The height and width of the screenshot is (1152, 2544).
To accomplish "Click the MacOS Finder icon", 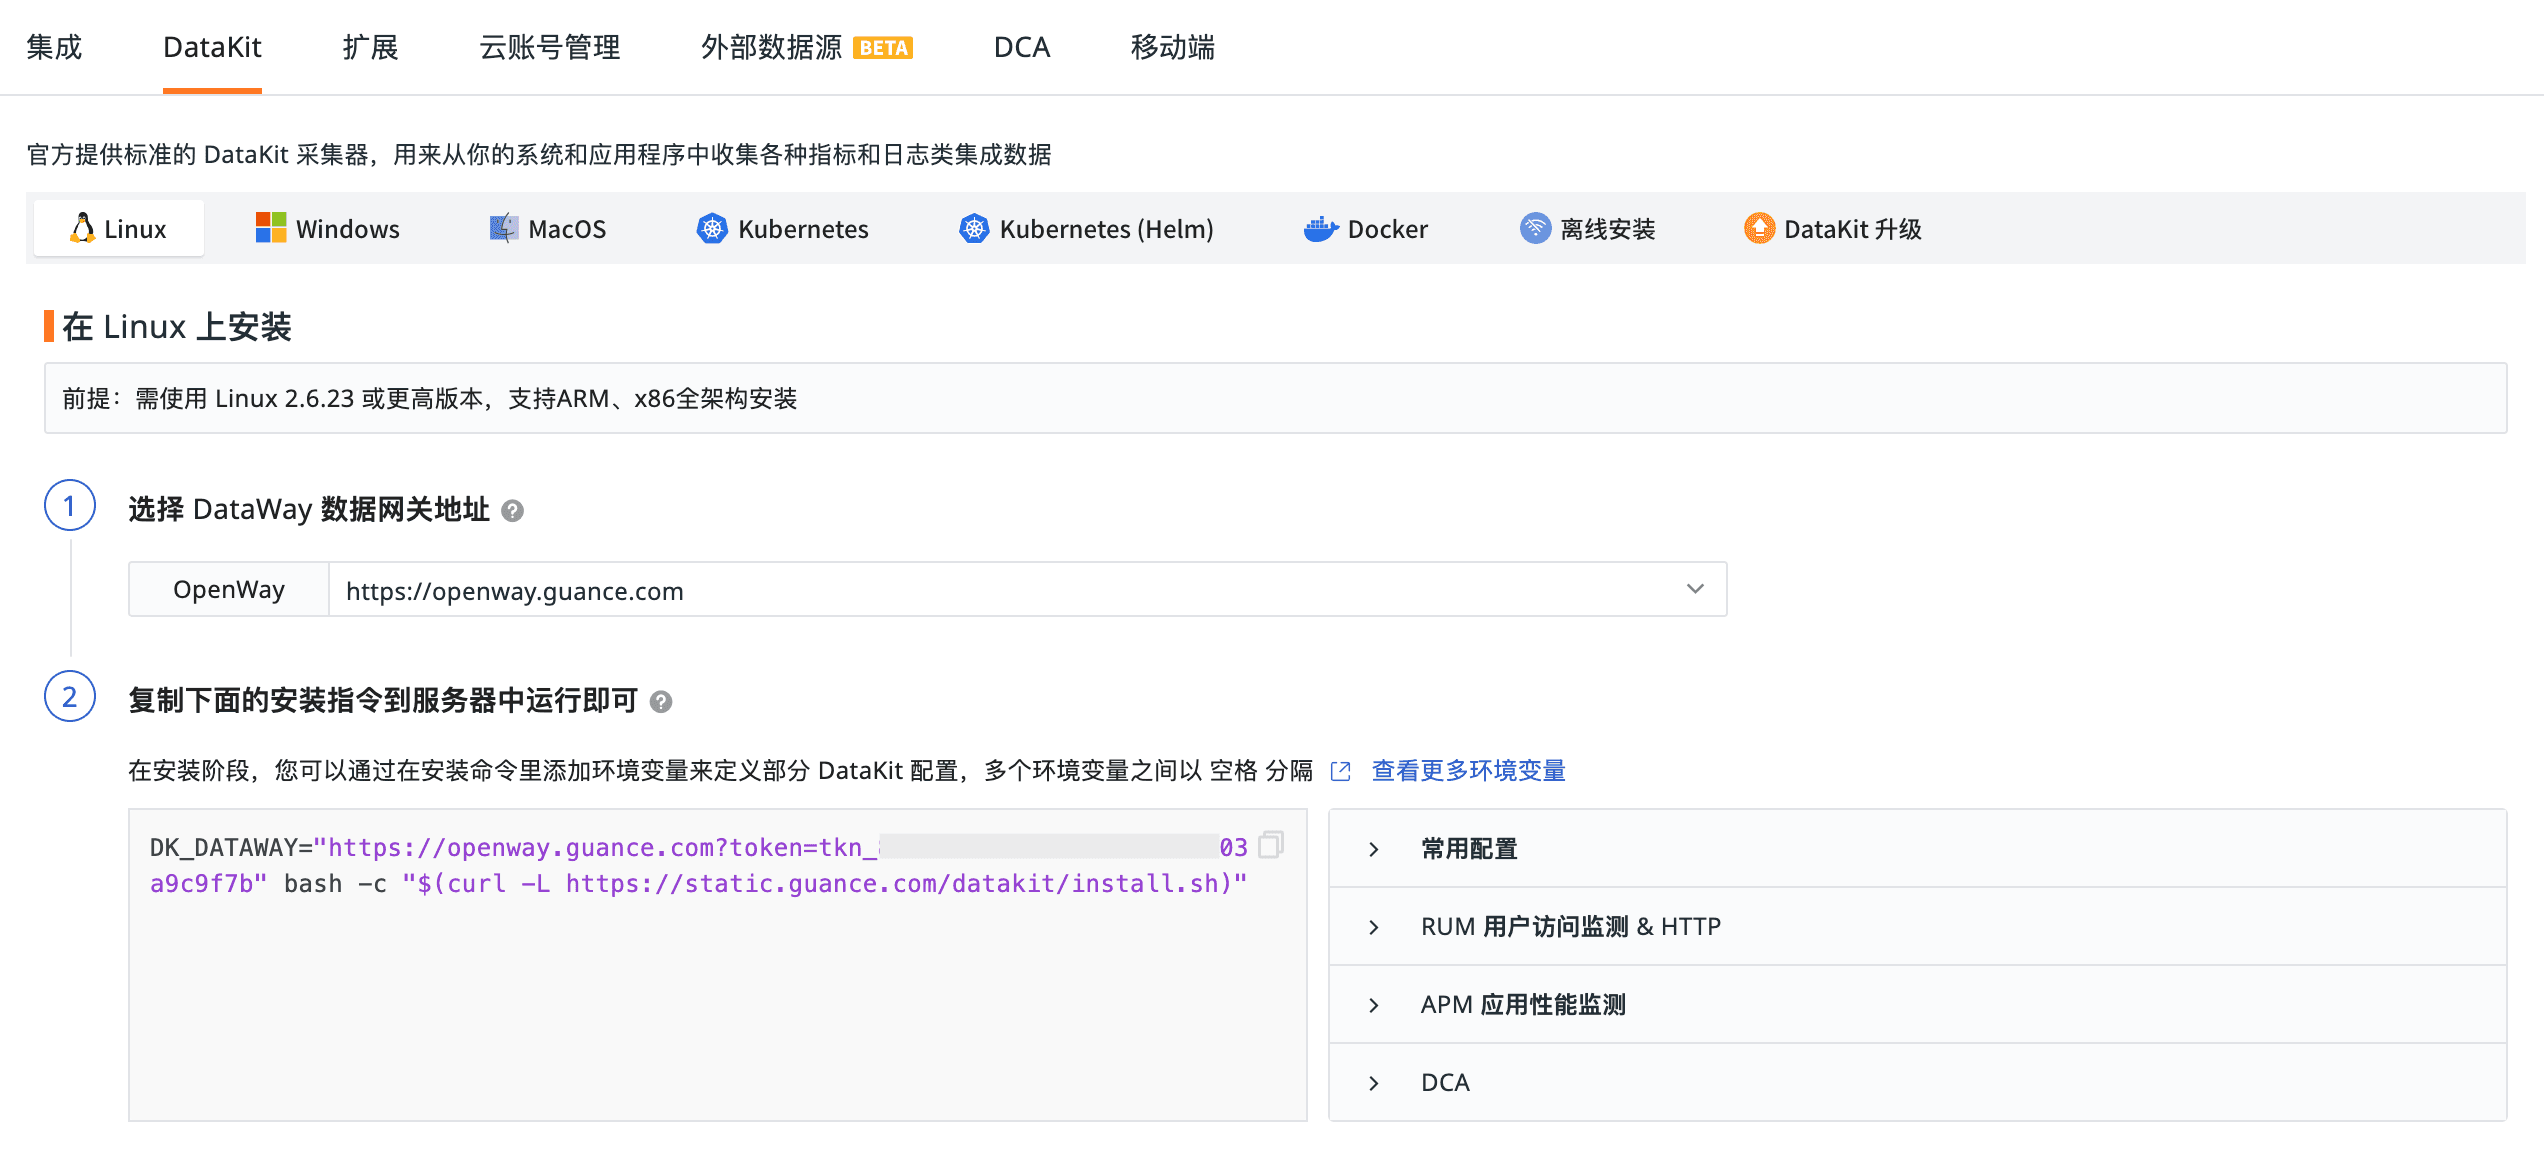I will tap(503, 229).
